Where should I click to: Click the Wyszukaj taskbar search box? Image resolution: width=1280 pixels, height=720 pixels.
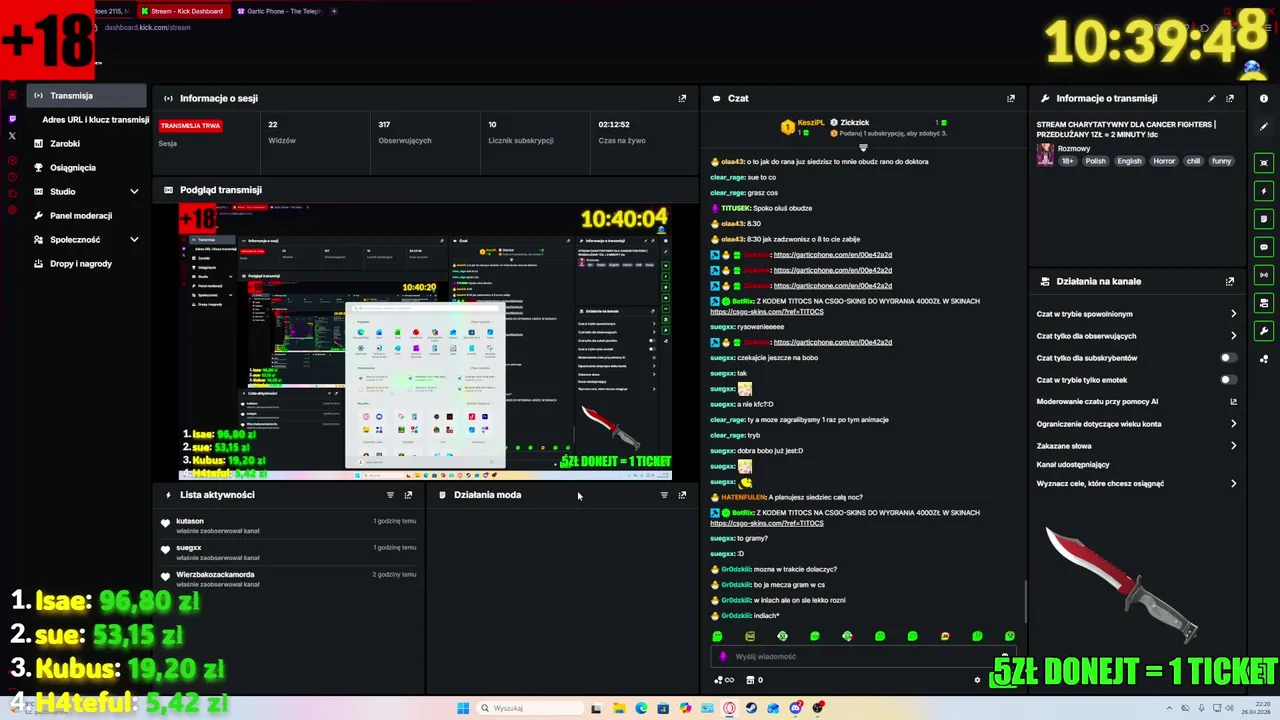[x=530, y=708]
